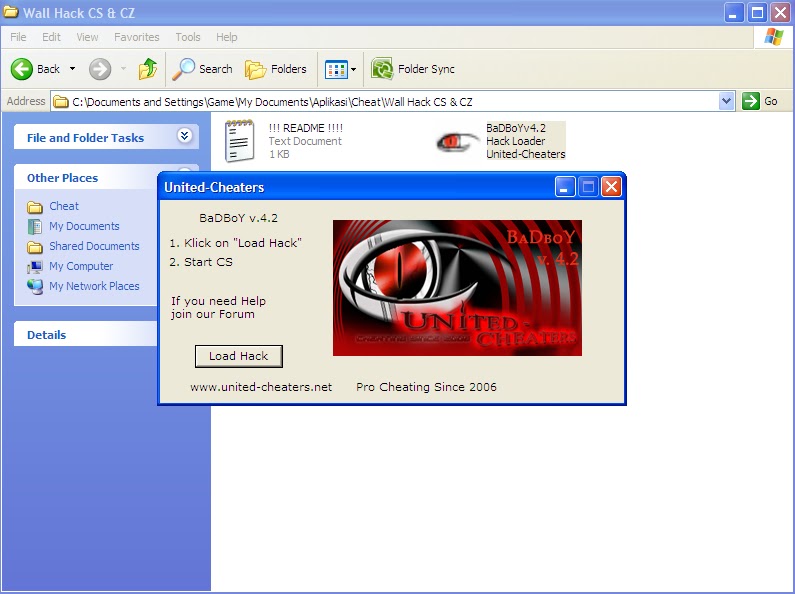Select the README notepad file icon
This screenshot has width=795, height=594.
tap(239, 141)
